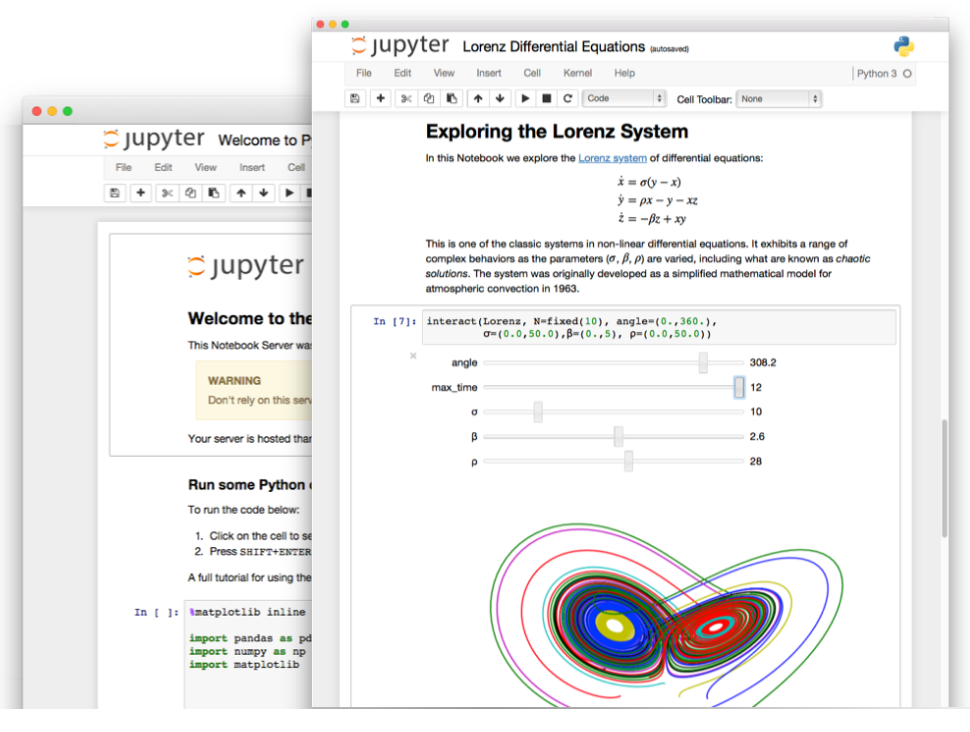Run the current cell
The image size is (970, 732).
point(525,98)
